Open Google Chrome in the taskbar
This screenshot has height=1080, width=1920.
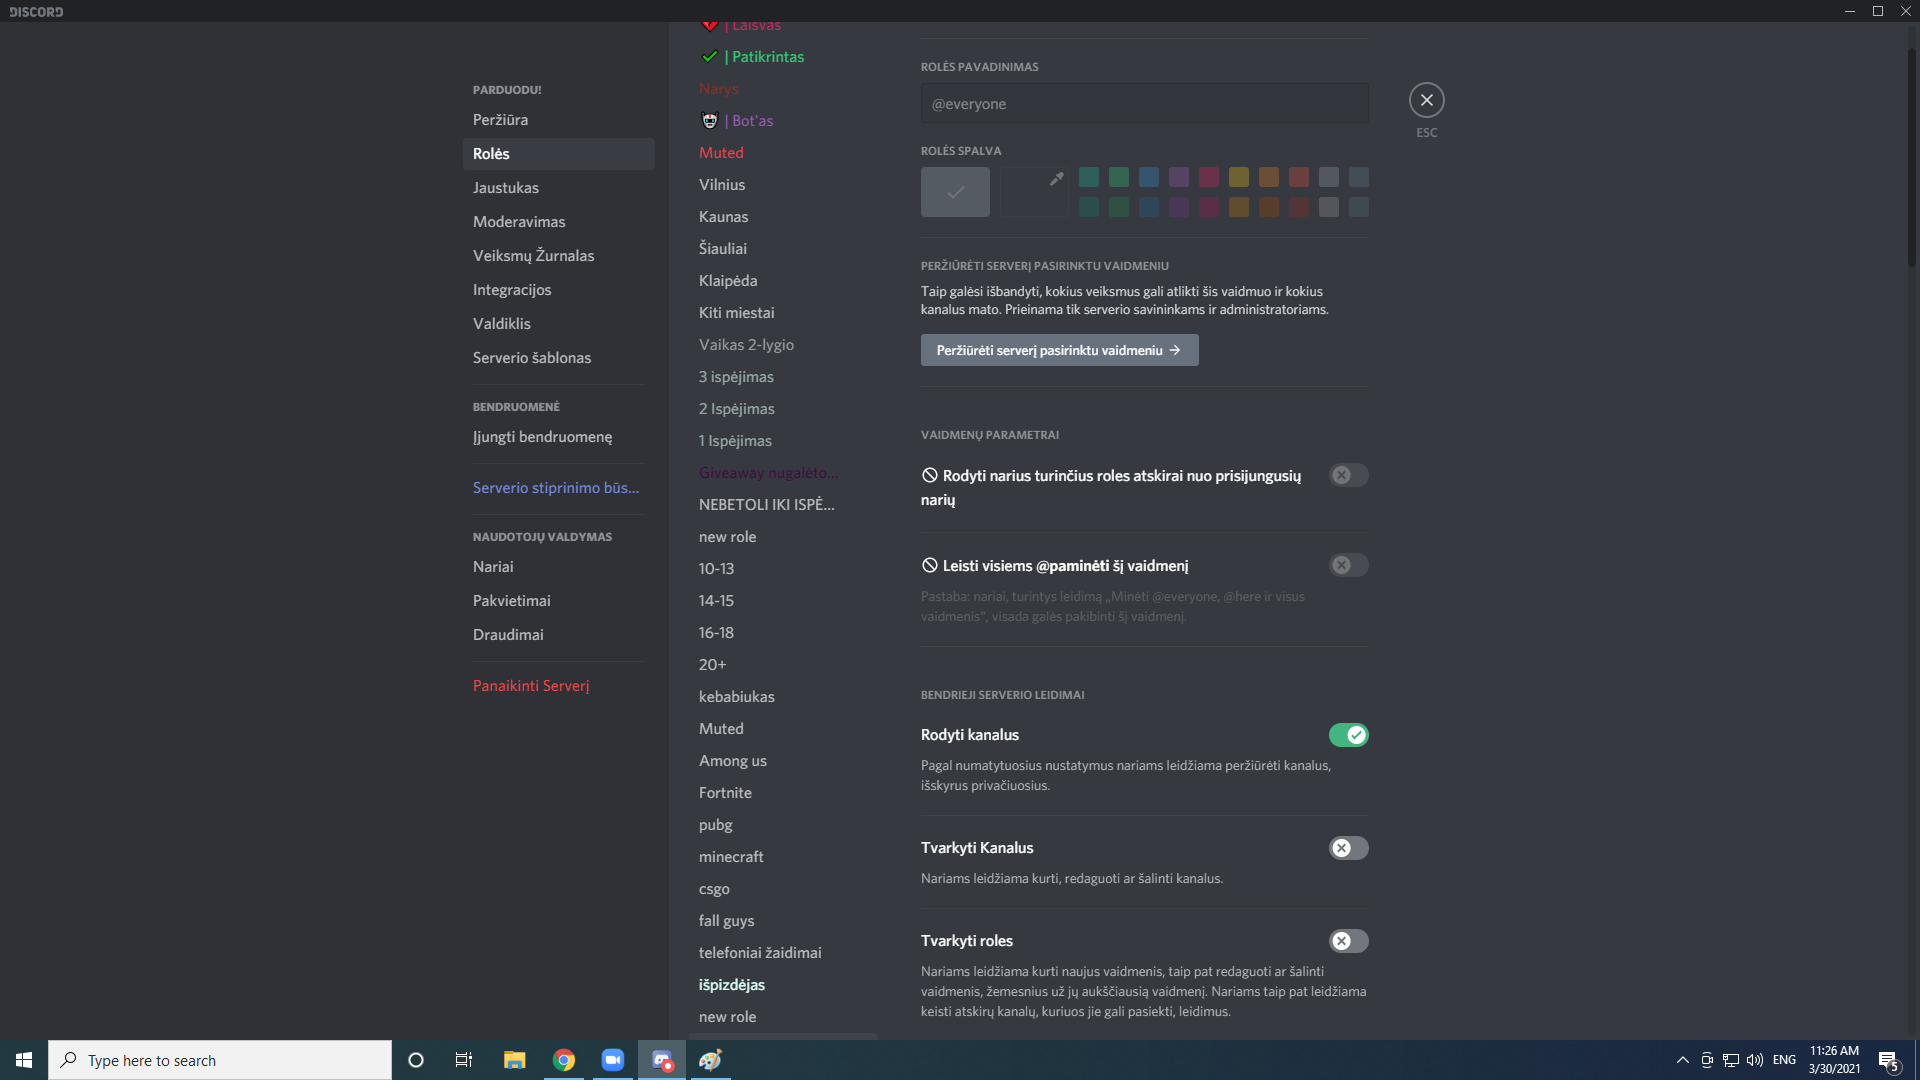coord(564,1060)
